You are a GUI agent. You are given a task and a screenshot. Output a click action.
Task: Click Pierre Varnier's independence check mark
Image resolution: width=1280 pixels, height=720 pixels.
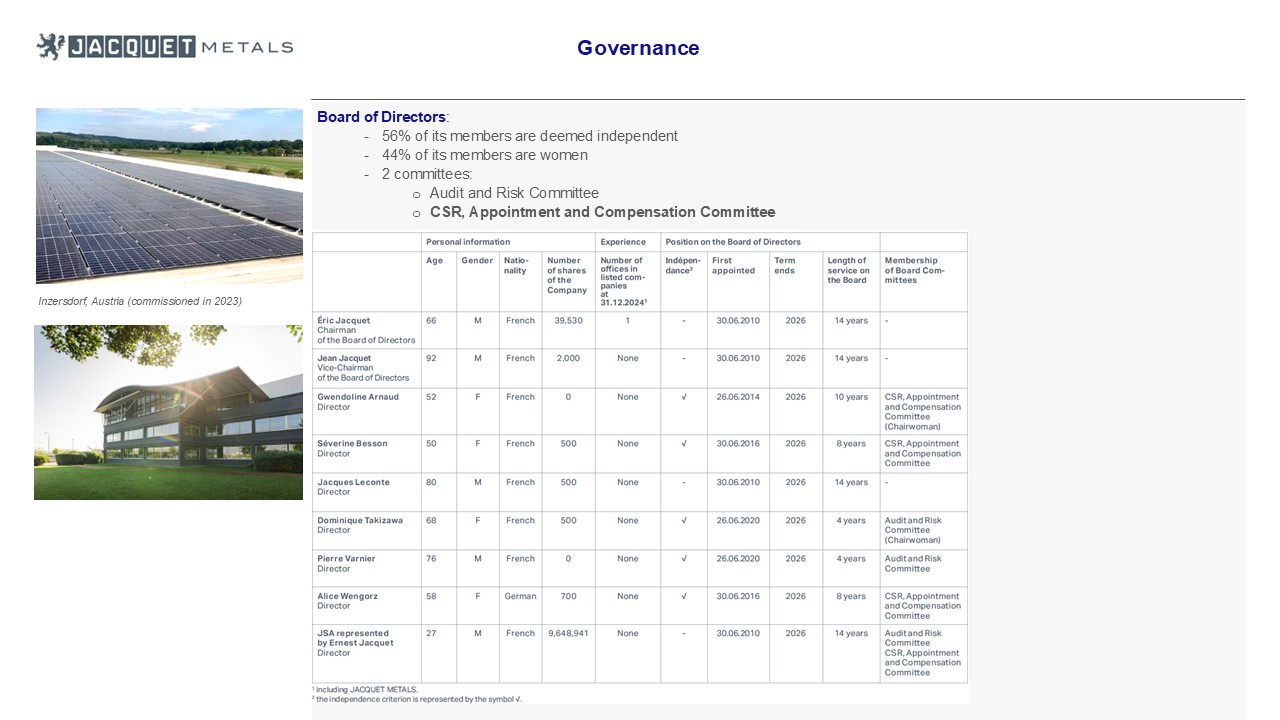[x=683, y=558]
